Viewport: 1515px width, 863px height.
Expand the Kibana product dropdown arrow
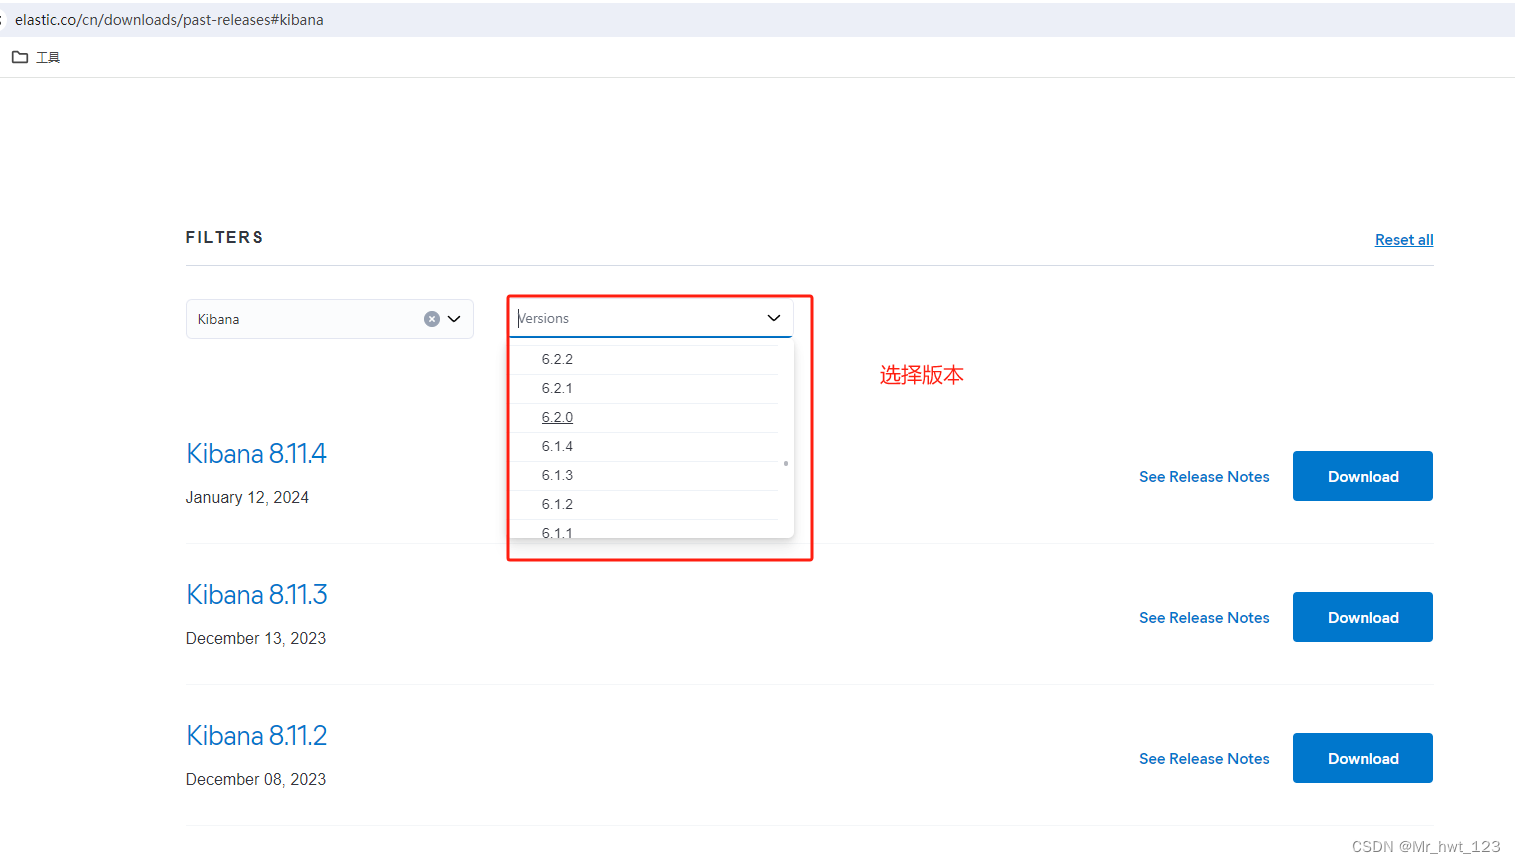tap(454, 319)
